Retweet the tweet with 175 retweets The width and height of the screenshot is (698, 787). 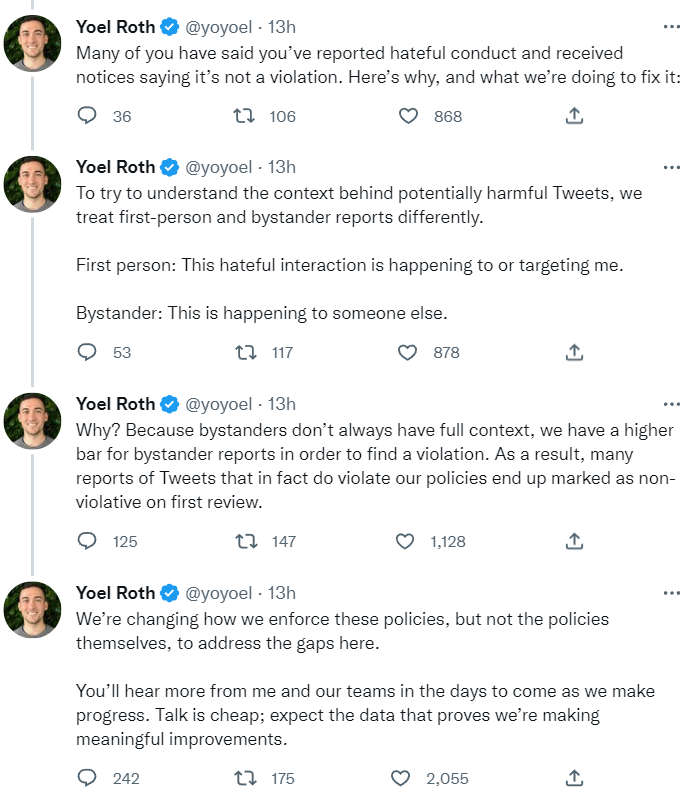[x=241, y=778]
